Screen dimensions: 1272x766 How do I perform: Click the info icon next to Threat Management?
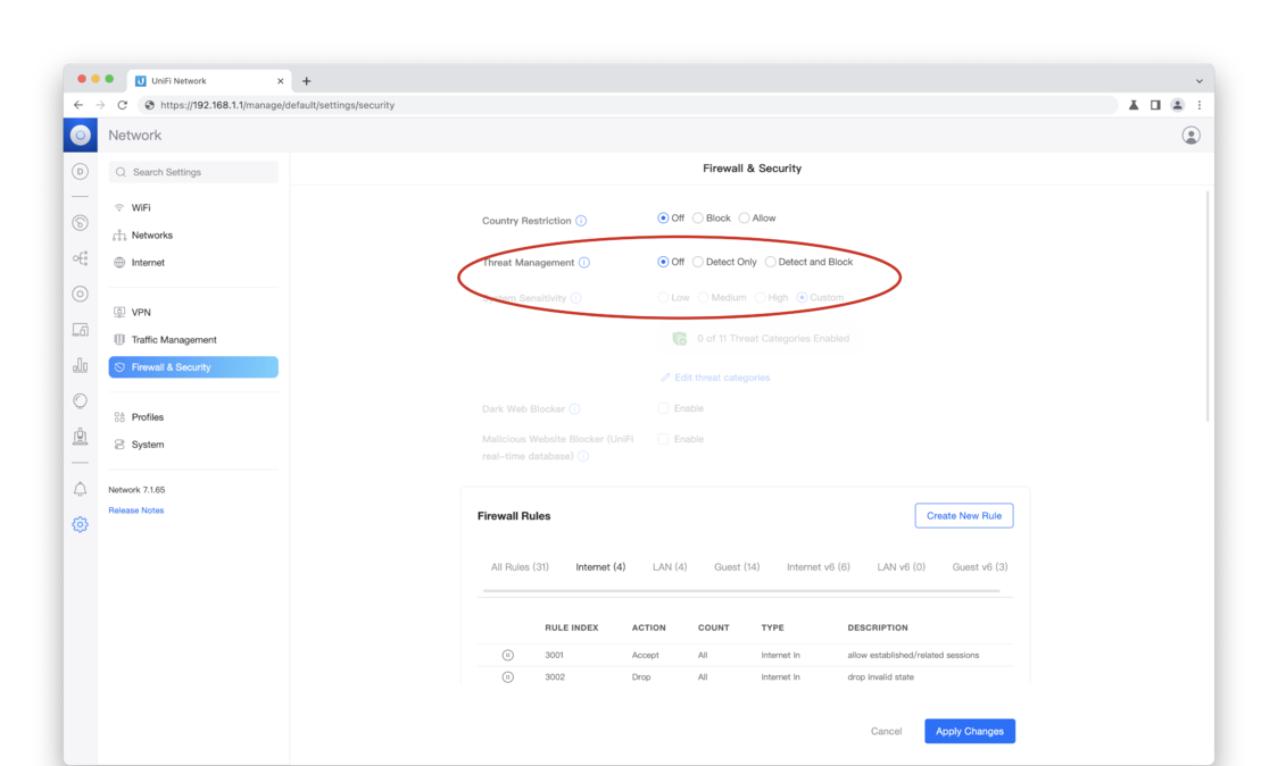584,263
